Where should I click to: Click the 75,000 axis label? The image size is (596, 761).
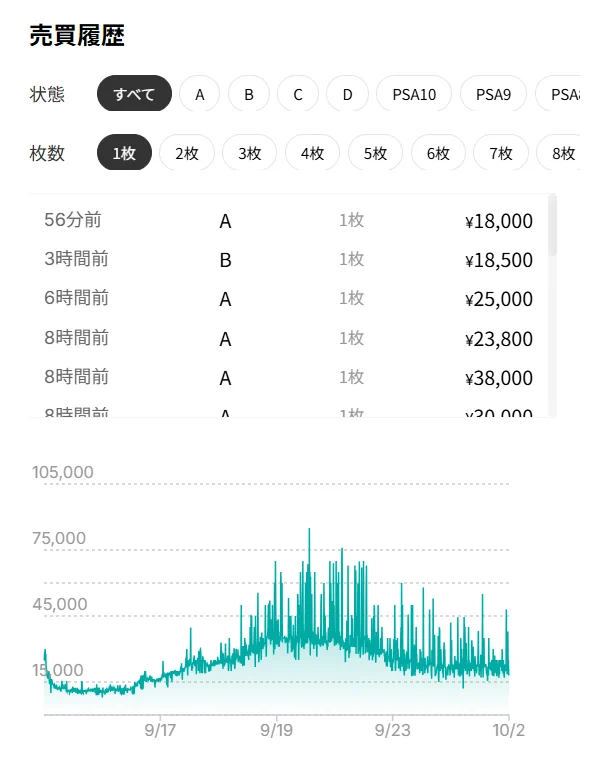59,538
